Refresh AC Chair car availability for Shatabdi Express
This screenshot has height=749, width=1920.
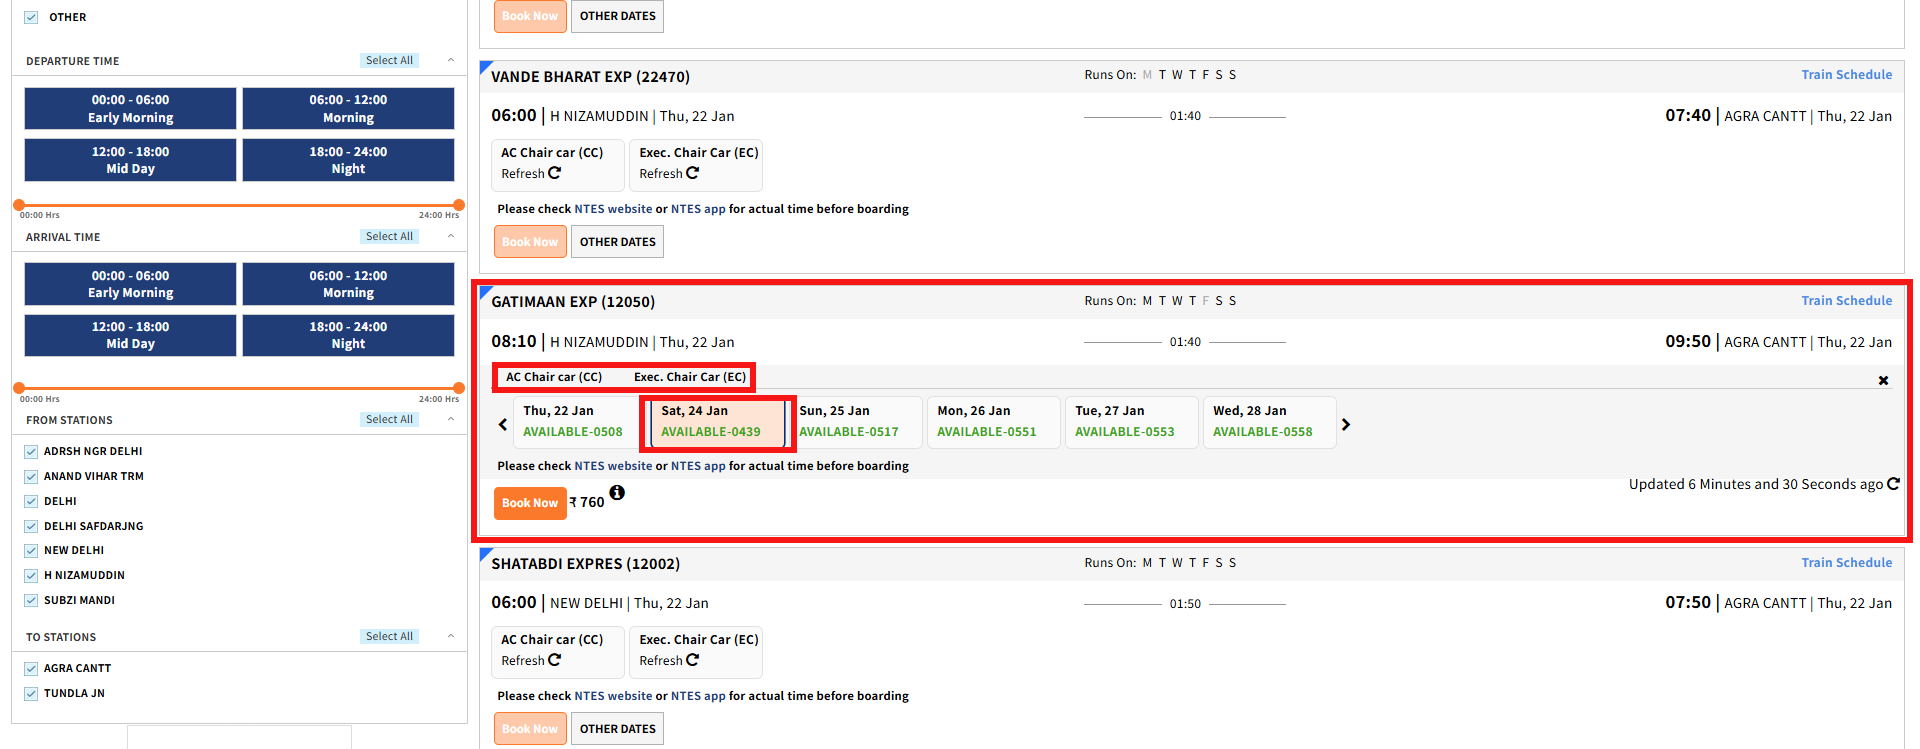tap(554, 660)
